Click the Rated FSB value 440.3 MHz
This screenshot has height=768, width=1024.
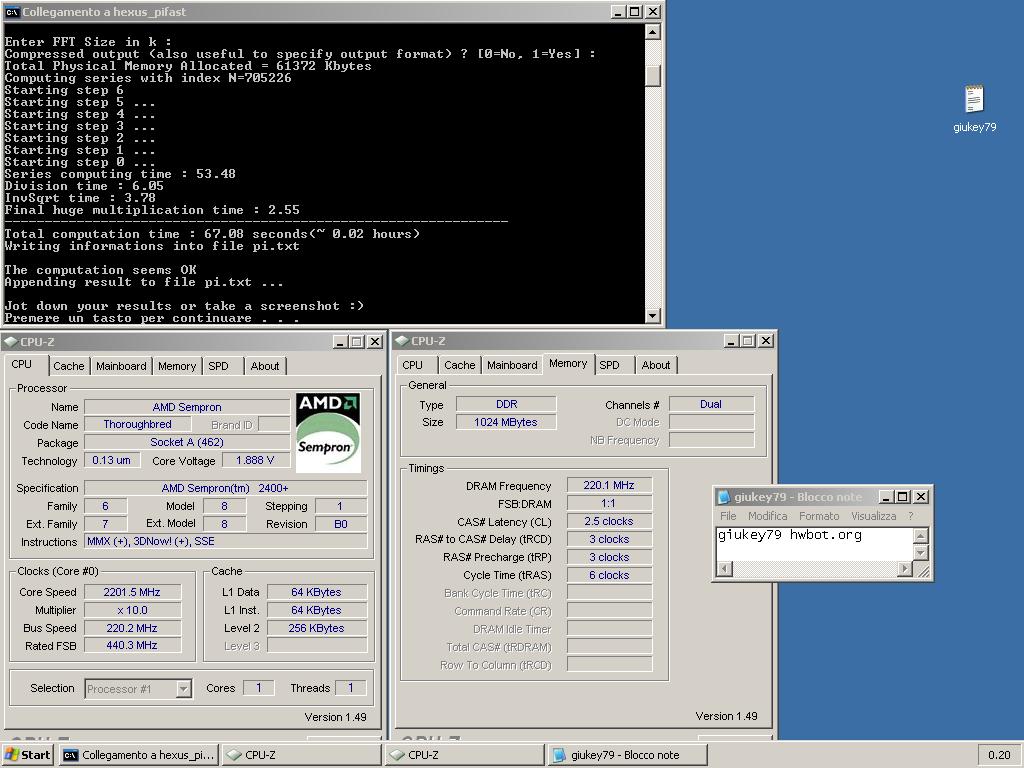132,645
